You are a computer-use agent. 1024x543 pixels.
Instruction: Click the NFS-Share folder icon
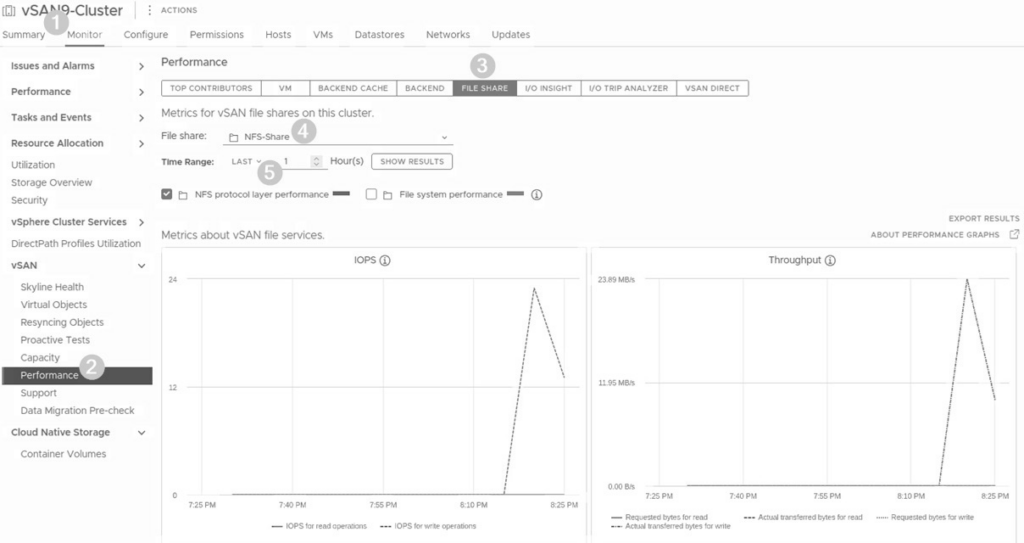point(234,137)
